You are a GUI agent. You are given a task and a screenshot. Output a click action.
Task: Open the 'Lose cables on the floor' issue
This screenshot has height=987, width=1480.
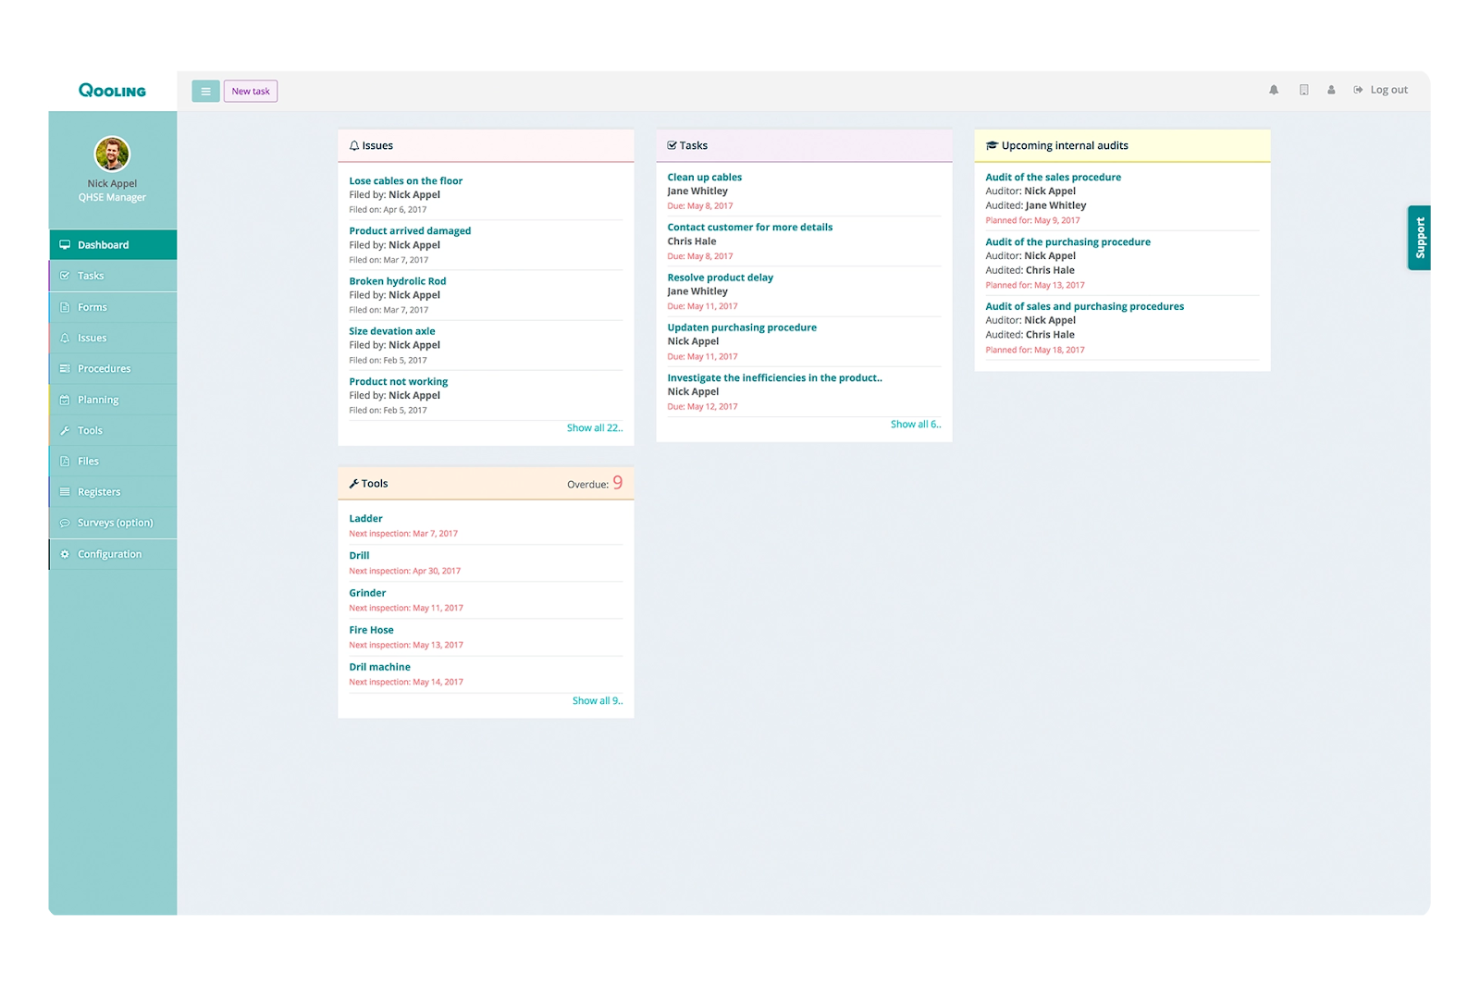[404, 180]
